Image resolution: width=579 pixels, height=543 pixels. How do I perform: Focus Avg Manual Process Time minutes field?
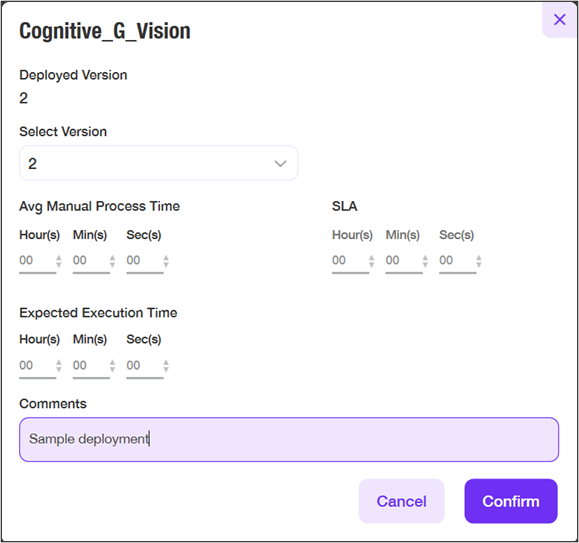point(91,261)
